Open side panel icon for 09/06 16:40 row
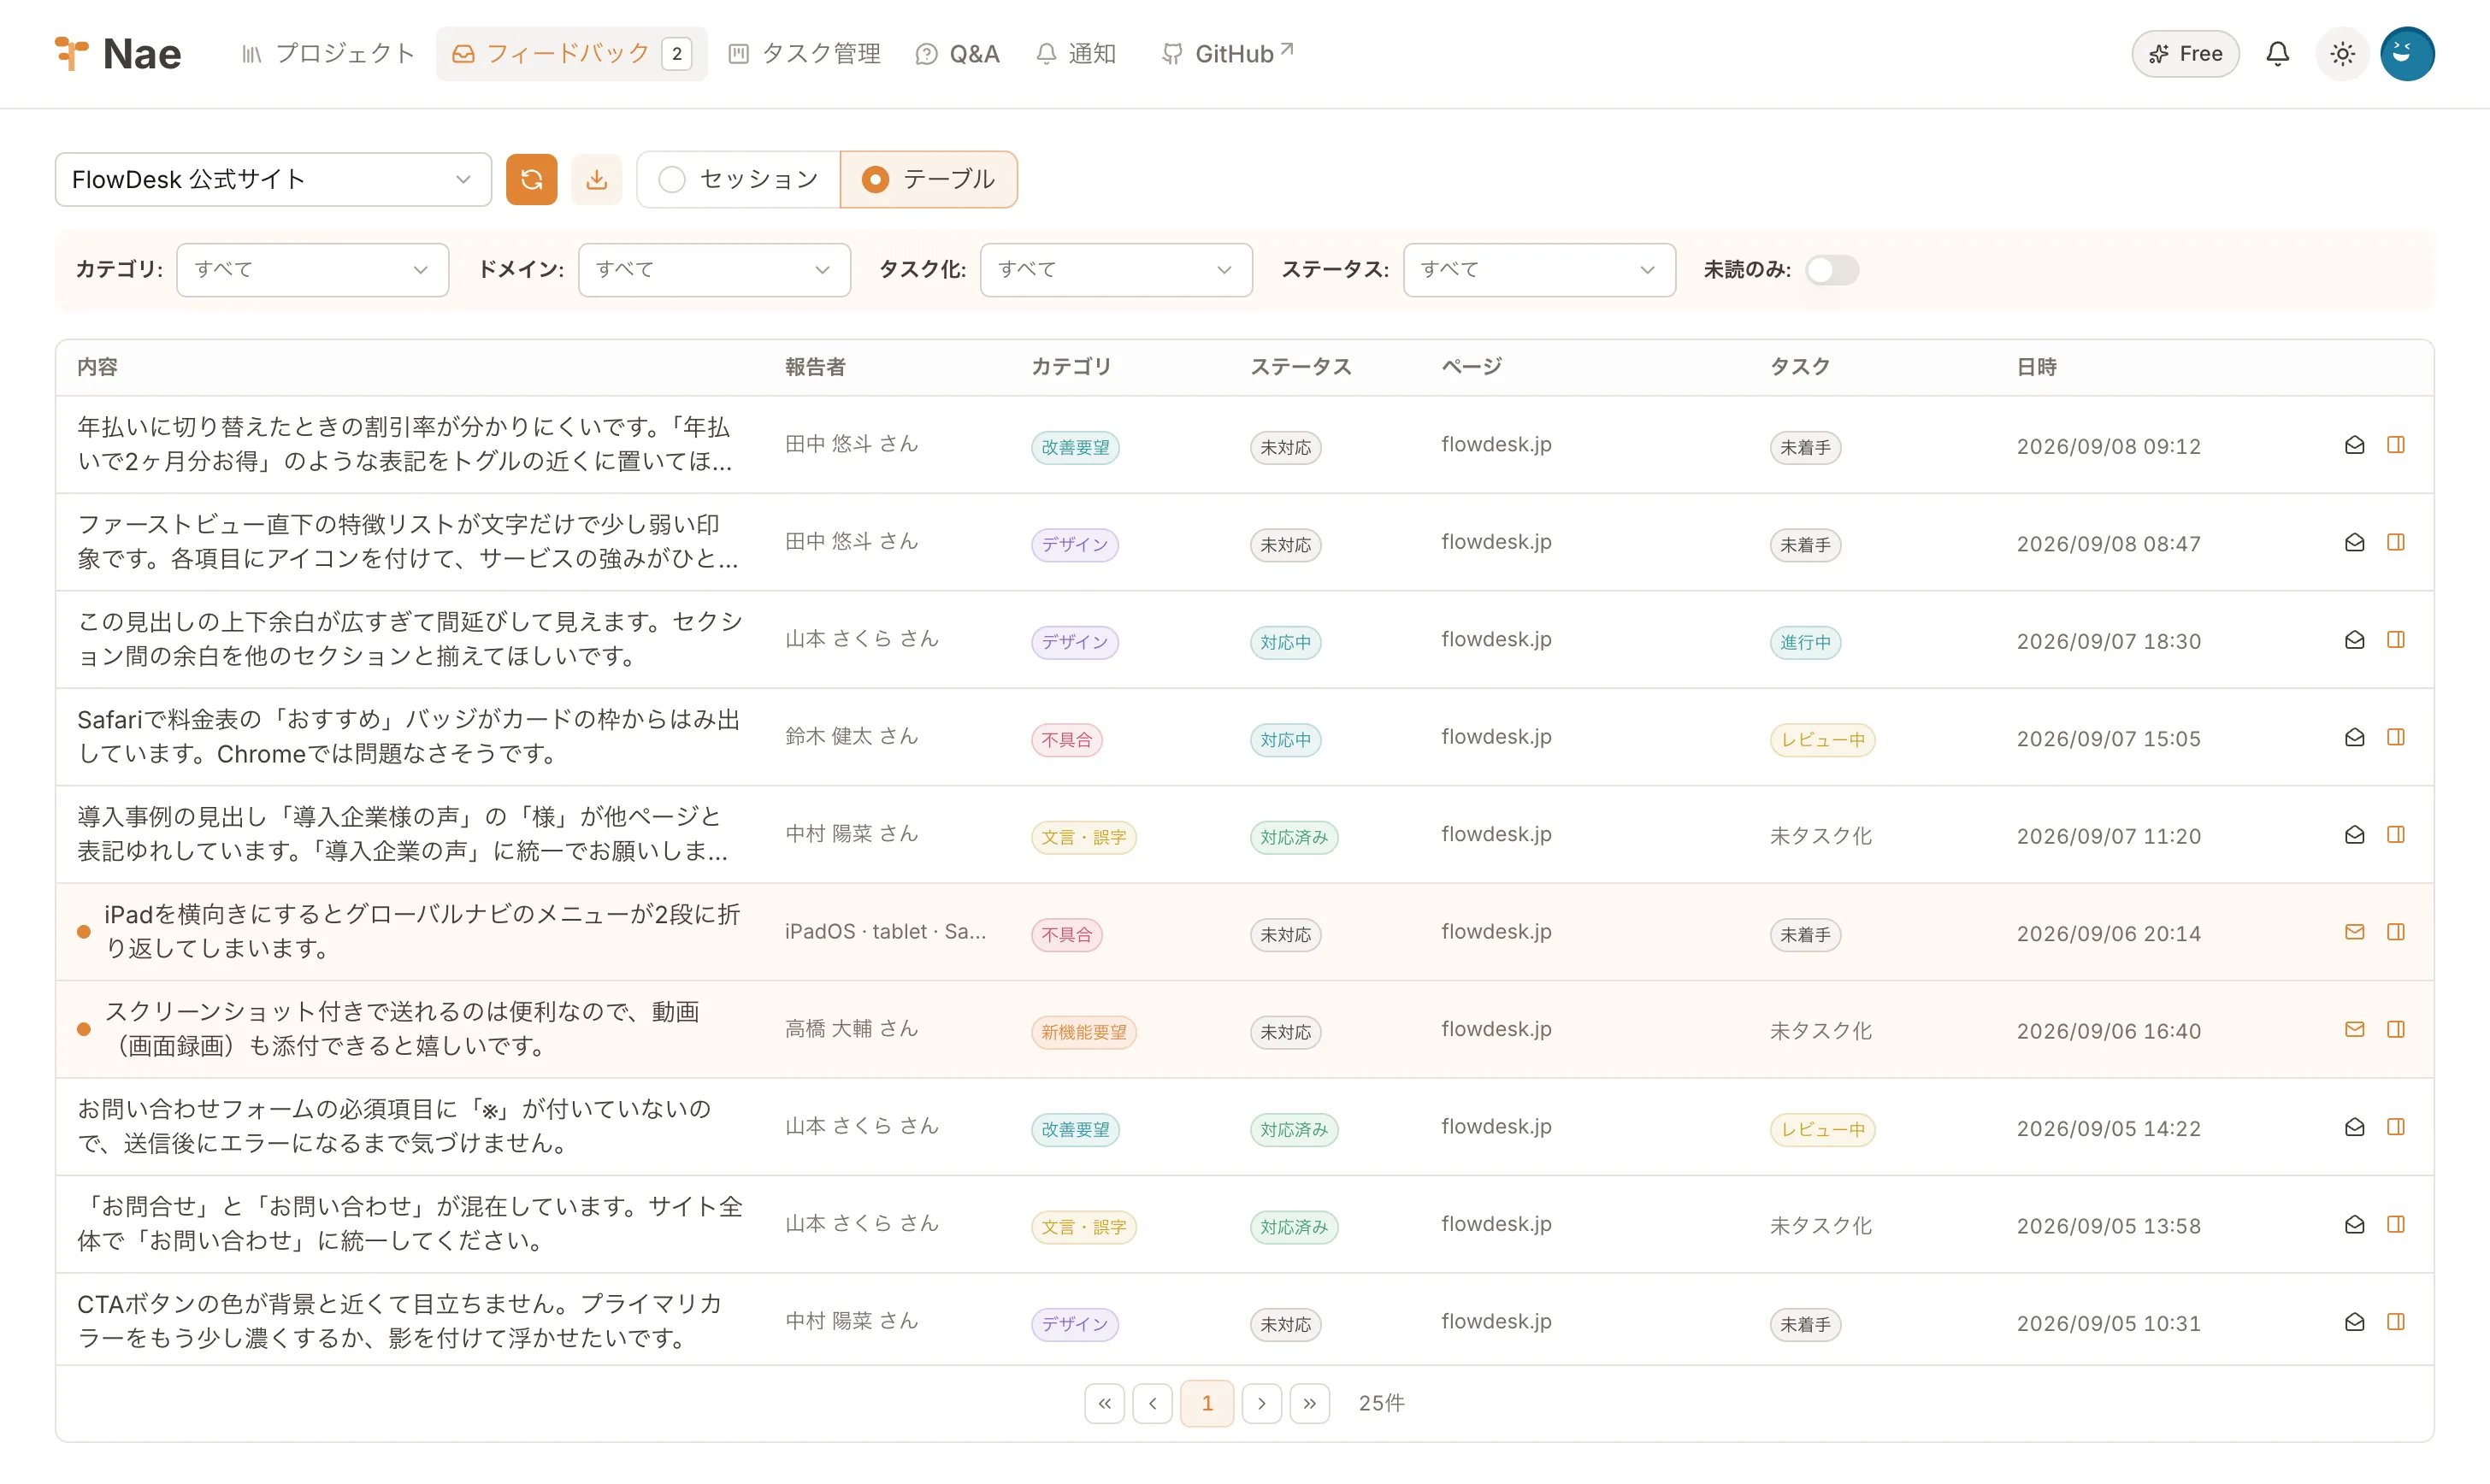This screenshot has width=2490, height=1484. pyautogui.click(x=2395, y=1030)
